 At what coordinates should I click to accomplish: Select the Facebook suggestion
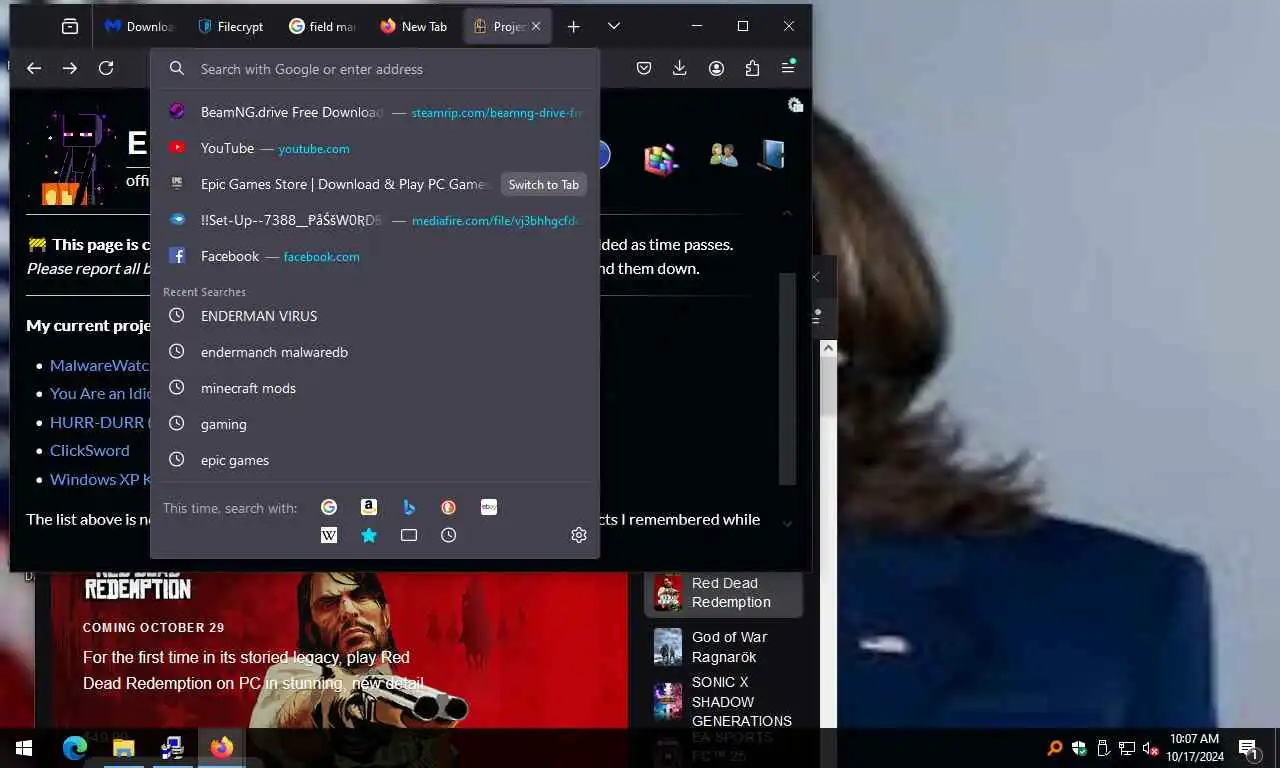(x=375, y=256)
